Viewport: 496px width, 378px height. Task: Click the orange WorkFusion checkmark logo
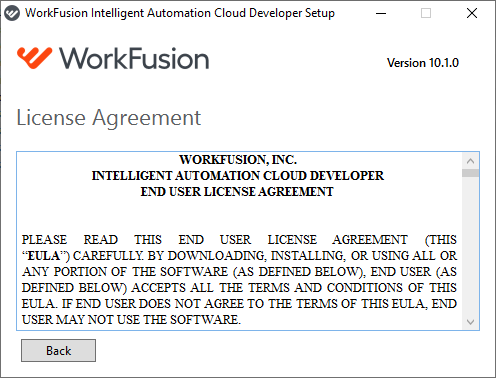pos(35,58)
